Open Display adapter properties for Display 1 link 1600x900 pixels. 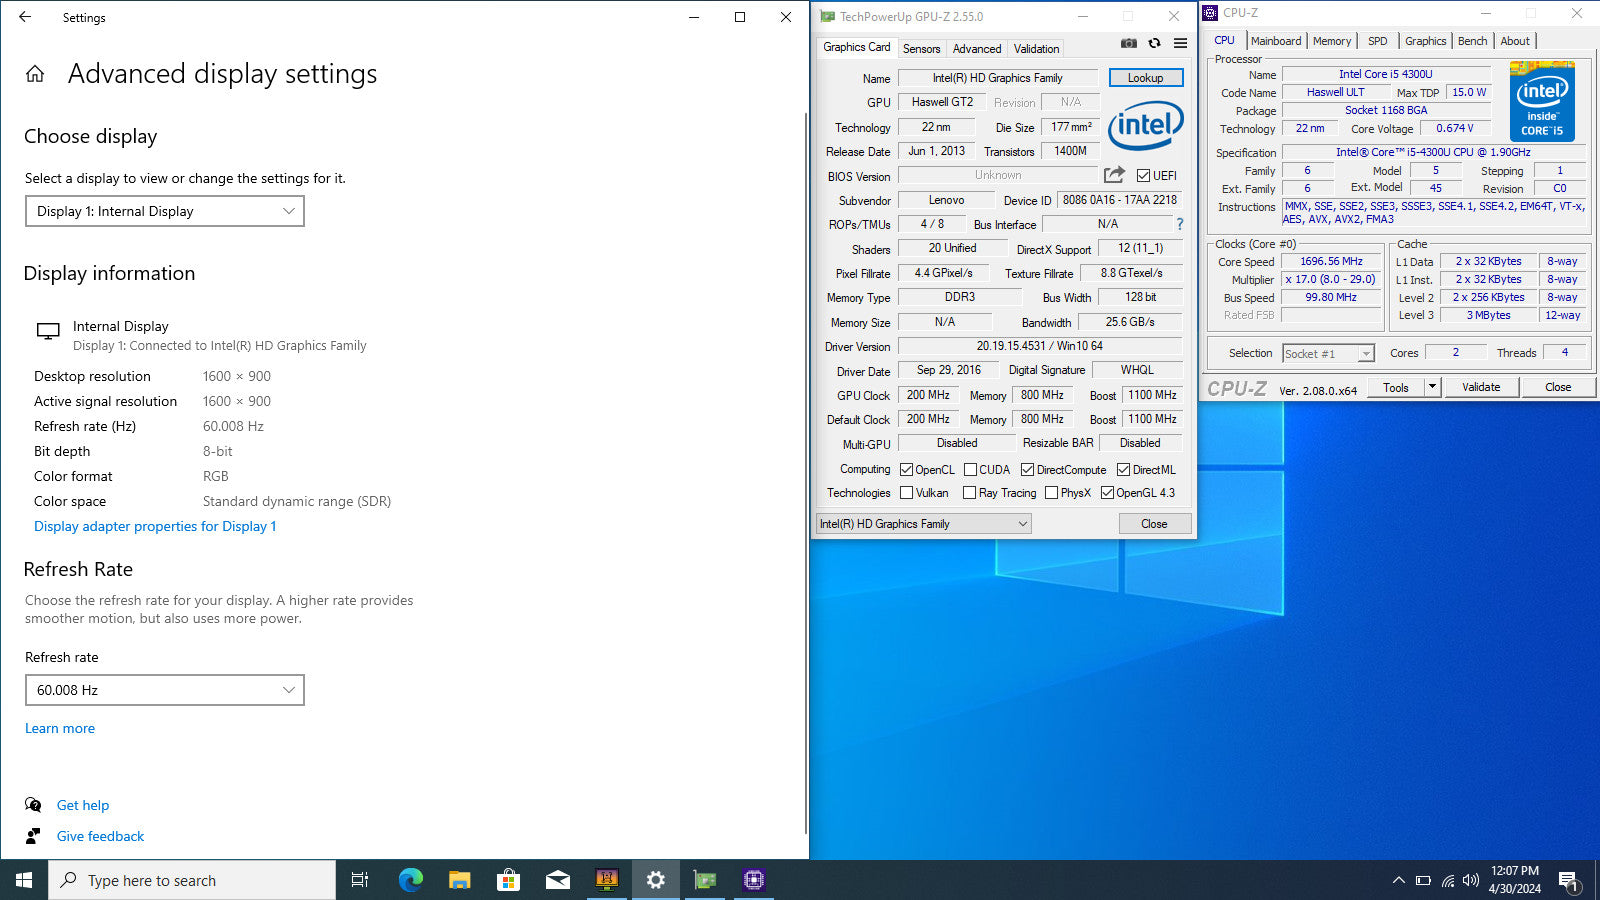[155, 526]
